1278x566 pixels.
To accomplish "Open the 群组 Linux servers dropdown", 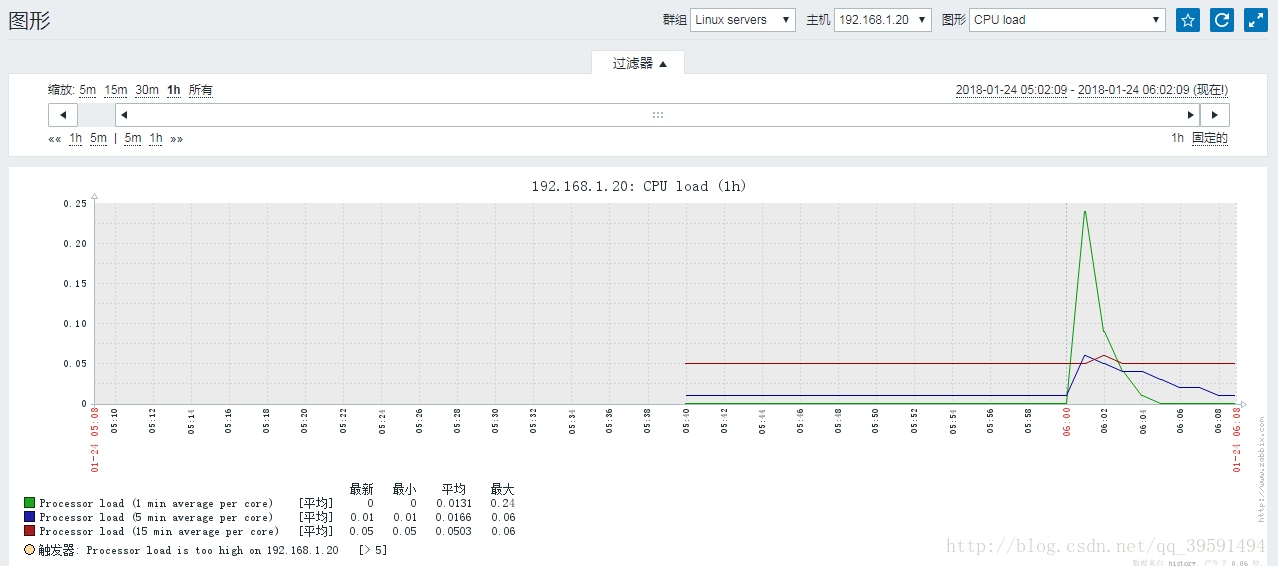I will pos(742,20).
